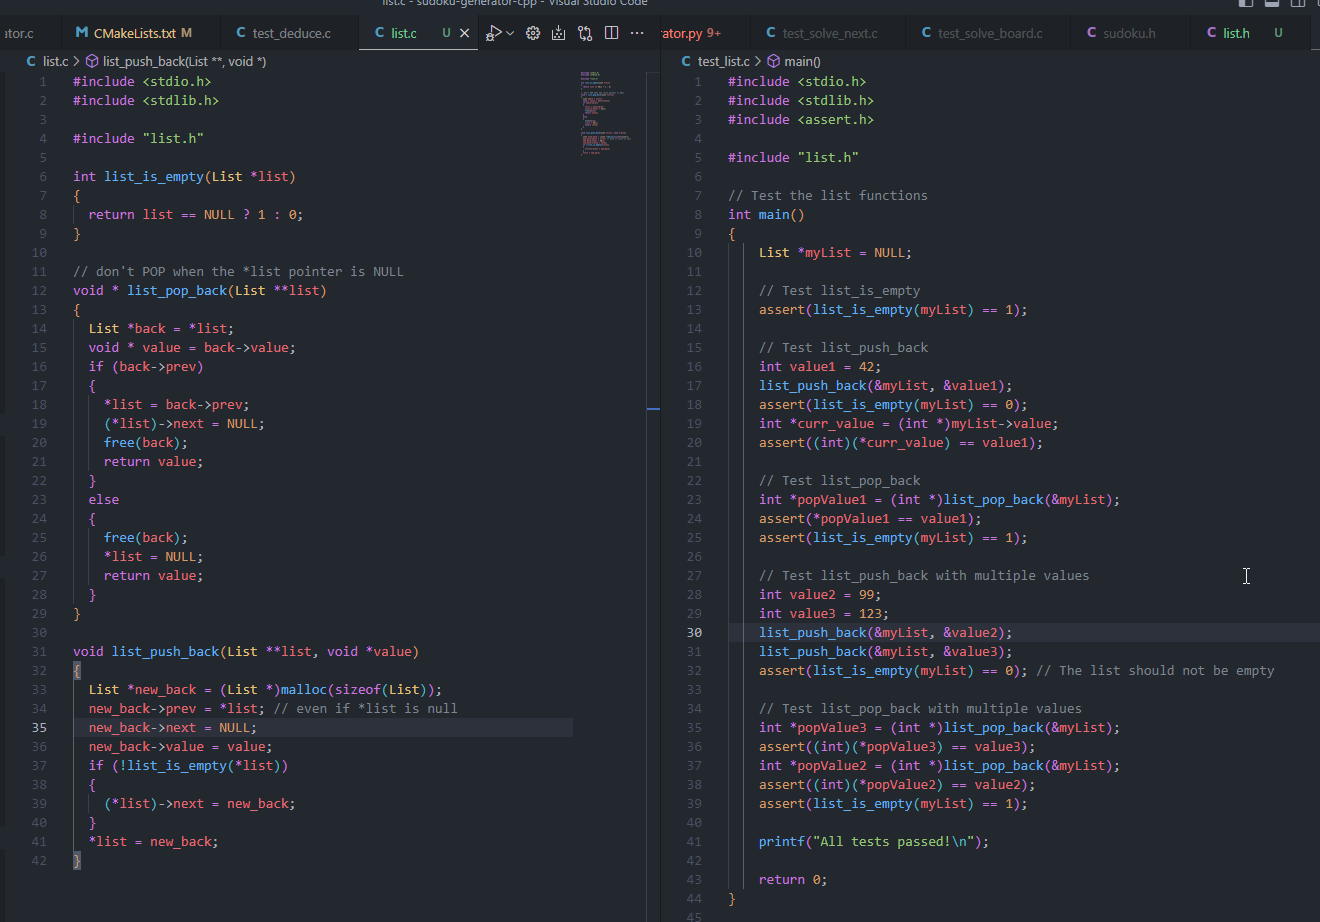1320x922 pixels.
Task: Click 'int value3 = 123;' line
Action: click(x=824, y=613)
